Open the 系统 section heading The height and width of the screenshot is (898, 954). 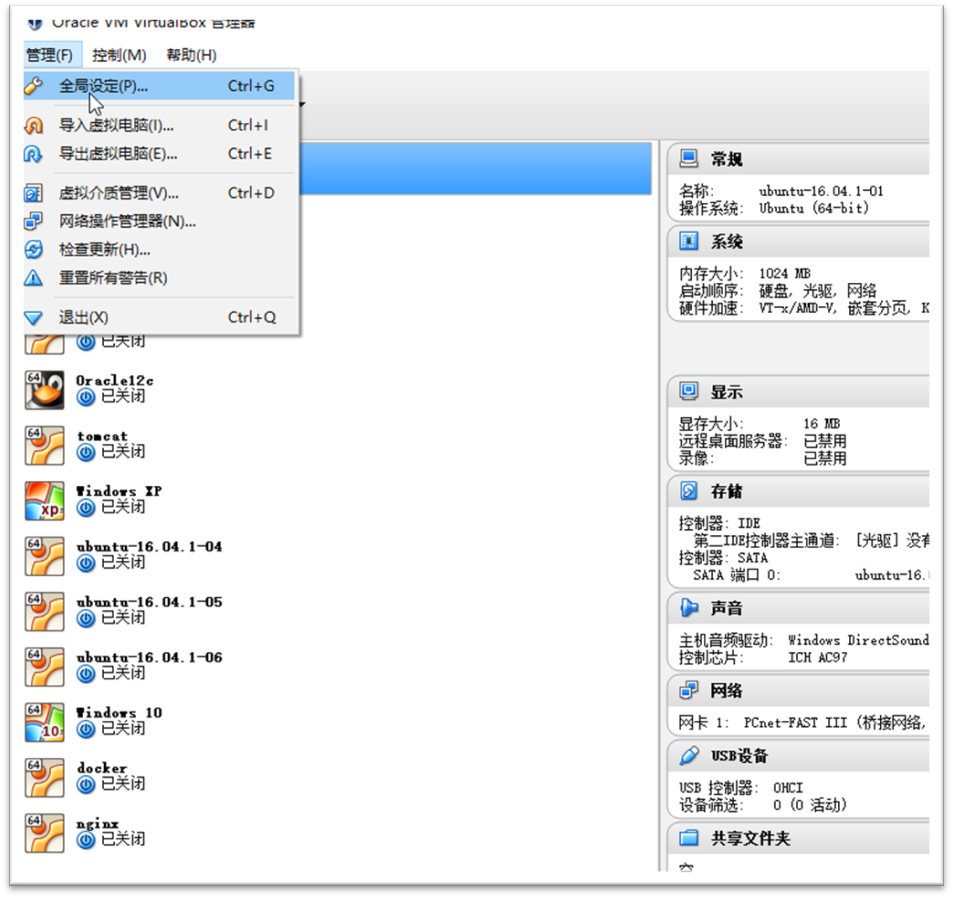click(726, 242)
